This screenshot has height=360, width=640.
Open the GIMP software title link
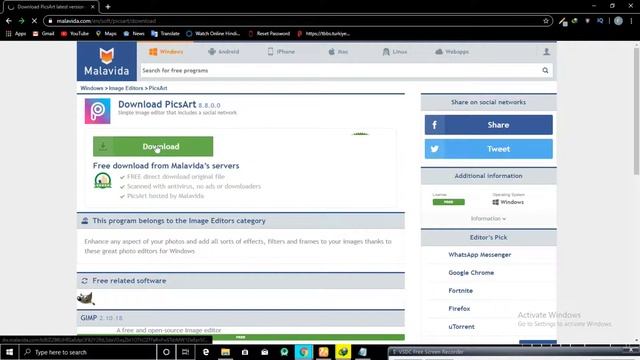pyautogui.click(x=89, y=318)
